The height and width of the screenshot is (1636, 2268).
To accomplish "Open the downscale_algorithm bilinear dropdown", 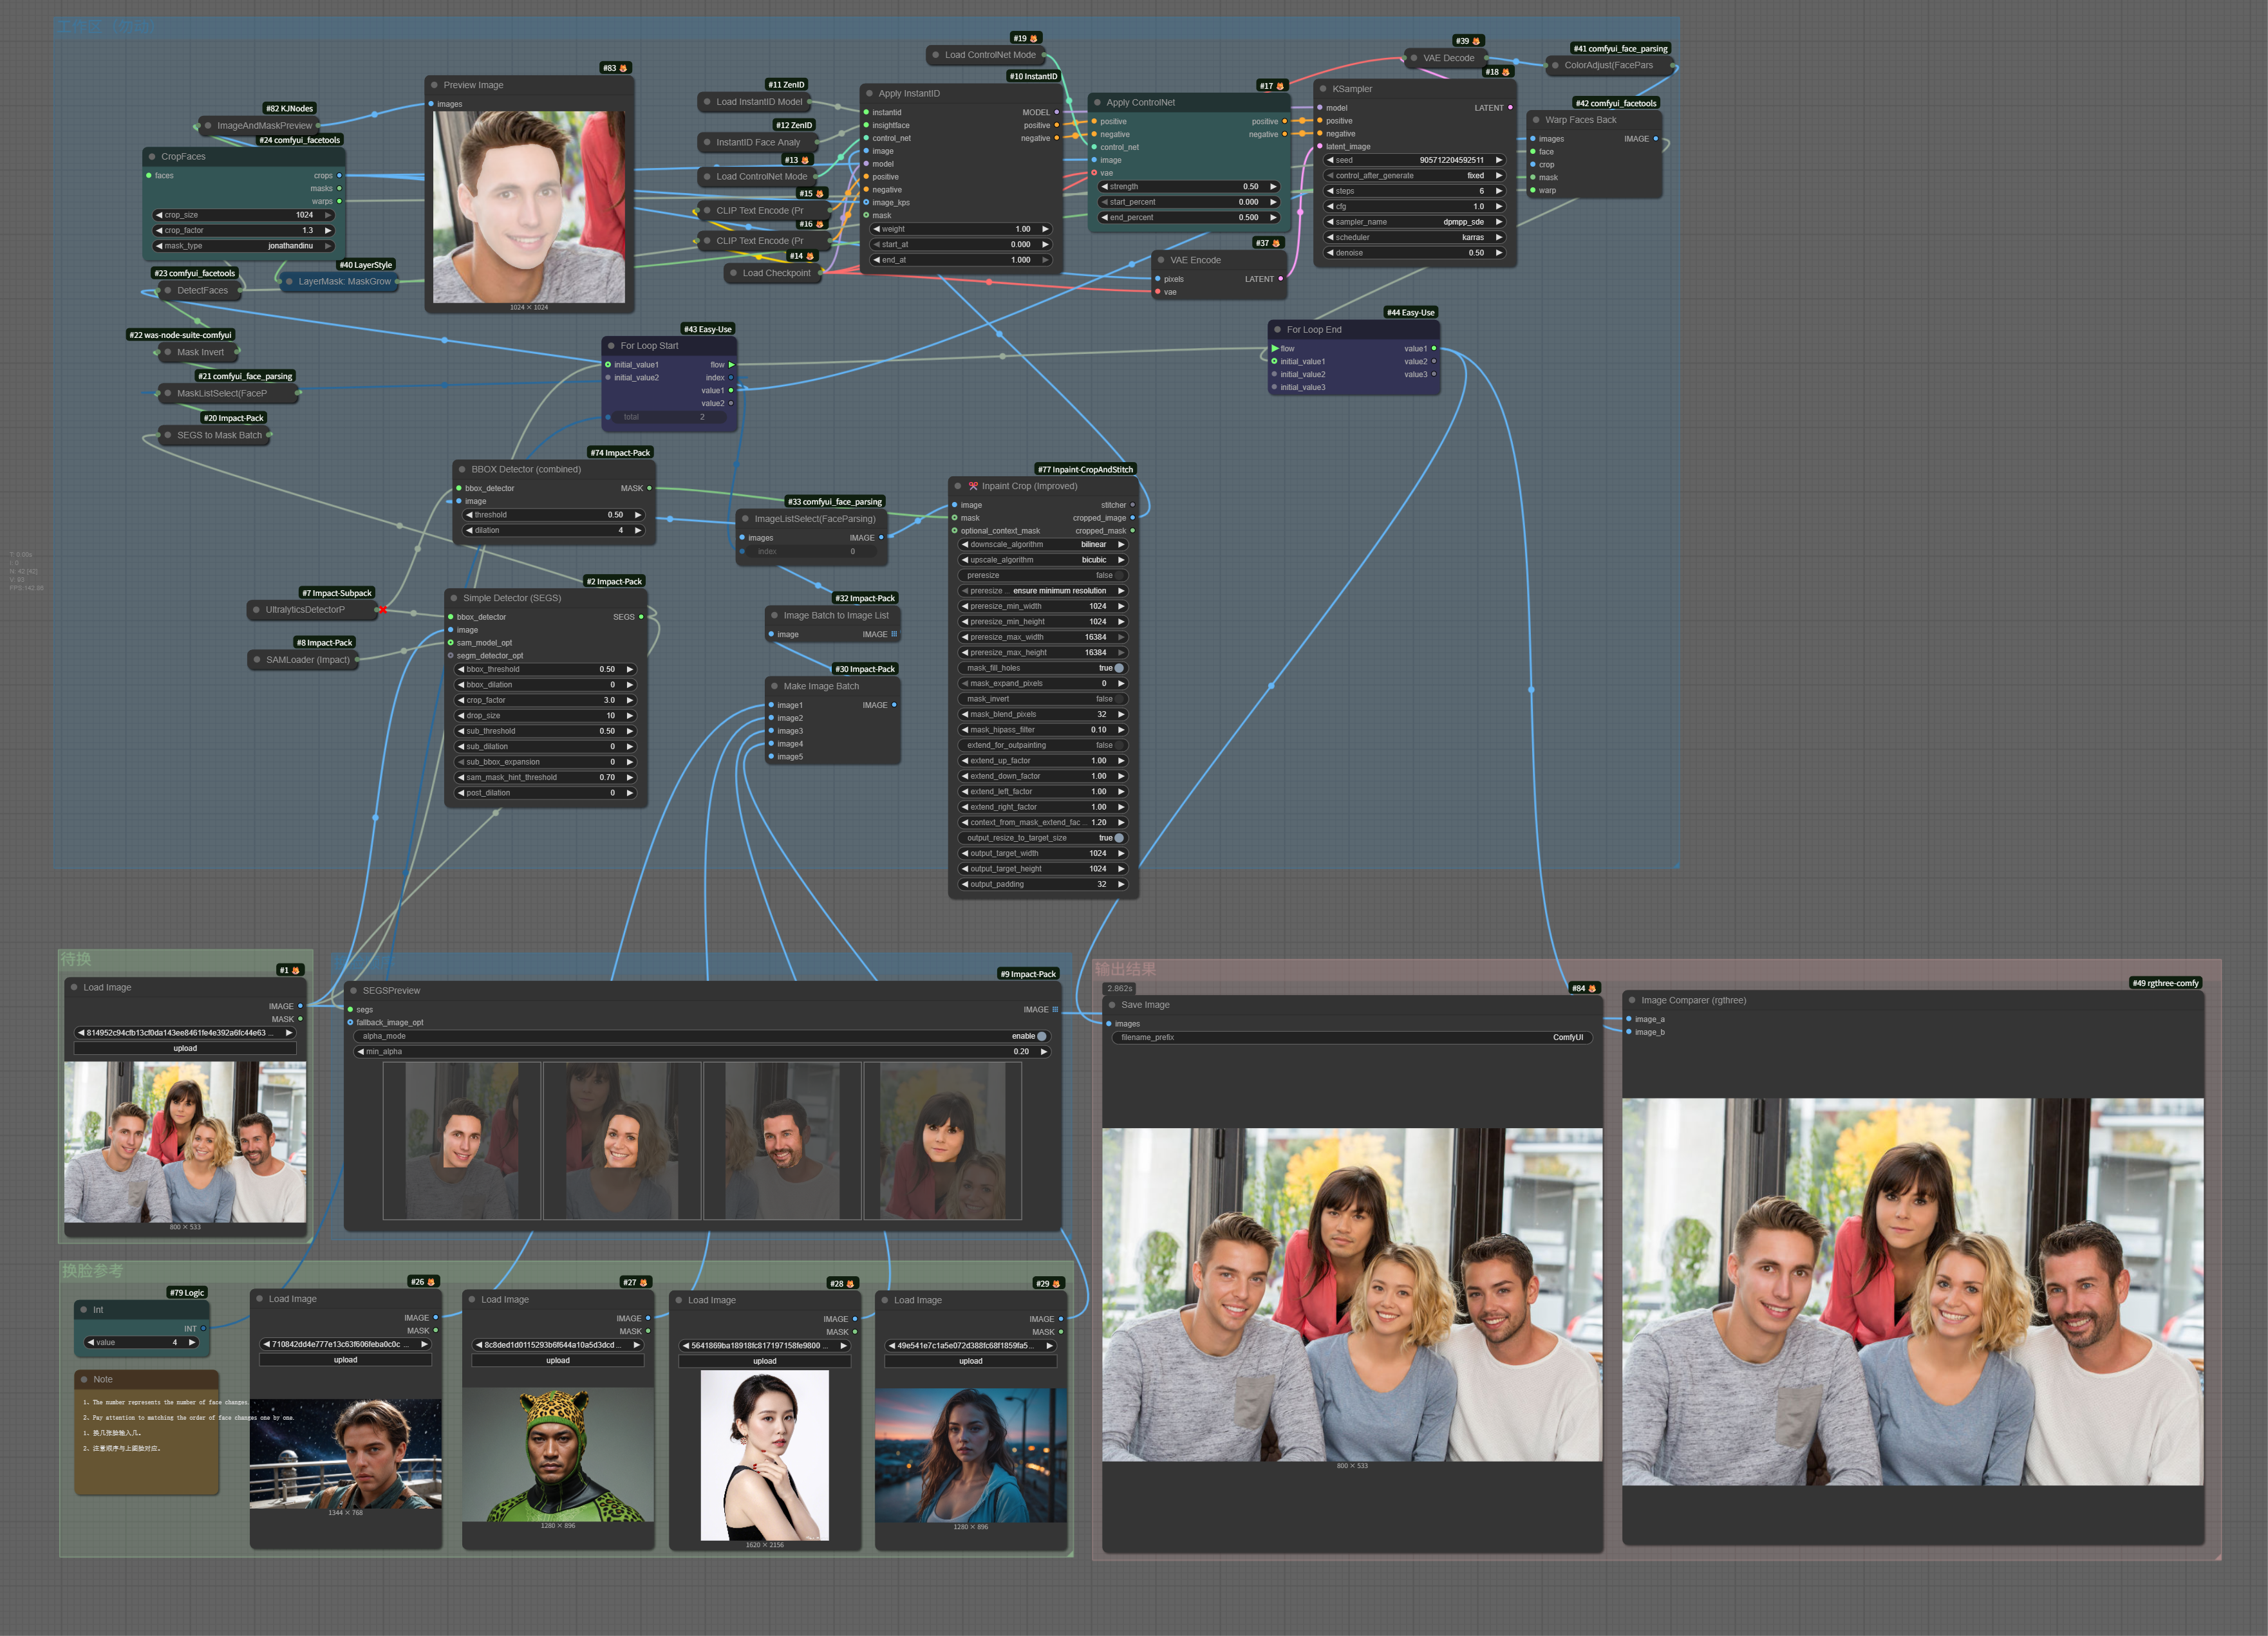I will [x=1043, y=545].
